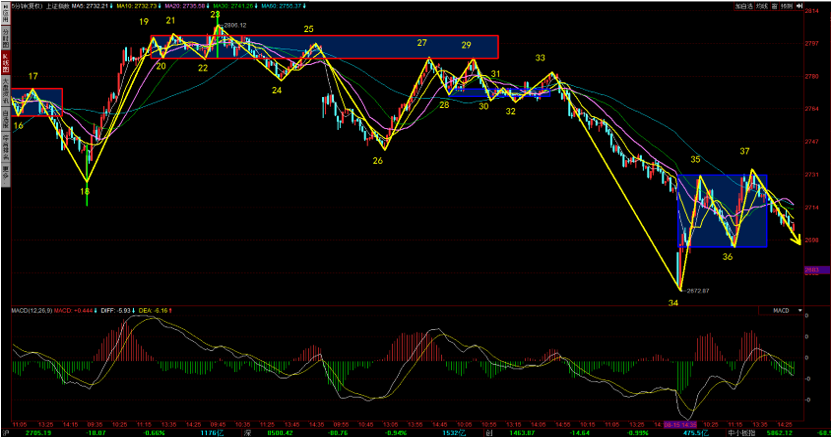Click the 预测 forecast button
The height and width of the screenshot is (437, 831).
789,5
